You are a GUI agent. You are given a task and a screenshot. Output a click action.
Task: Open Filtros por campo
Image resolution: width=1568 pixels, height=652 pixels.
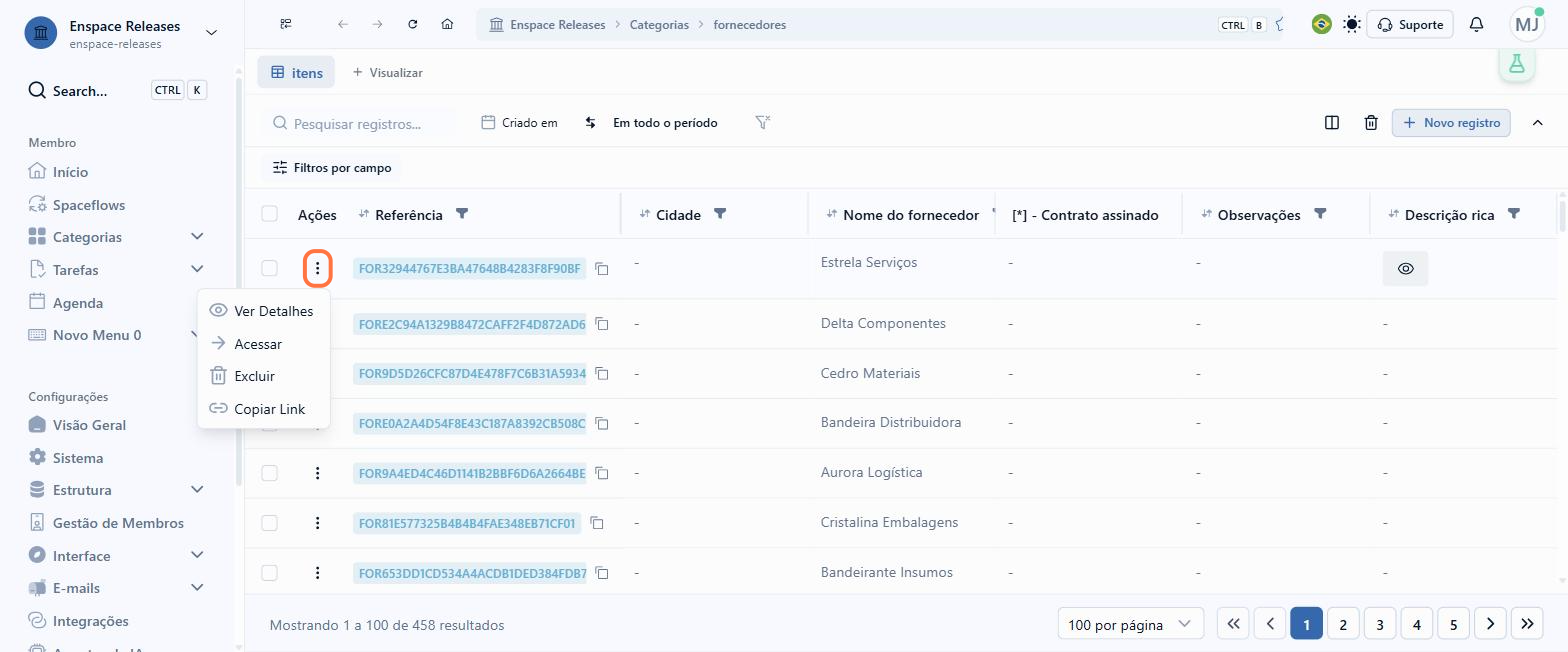click(331, 168)
